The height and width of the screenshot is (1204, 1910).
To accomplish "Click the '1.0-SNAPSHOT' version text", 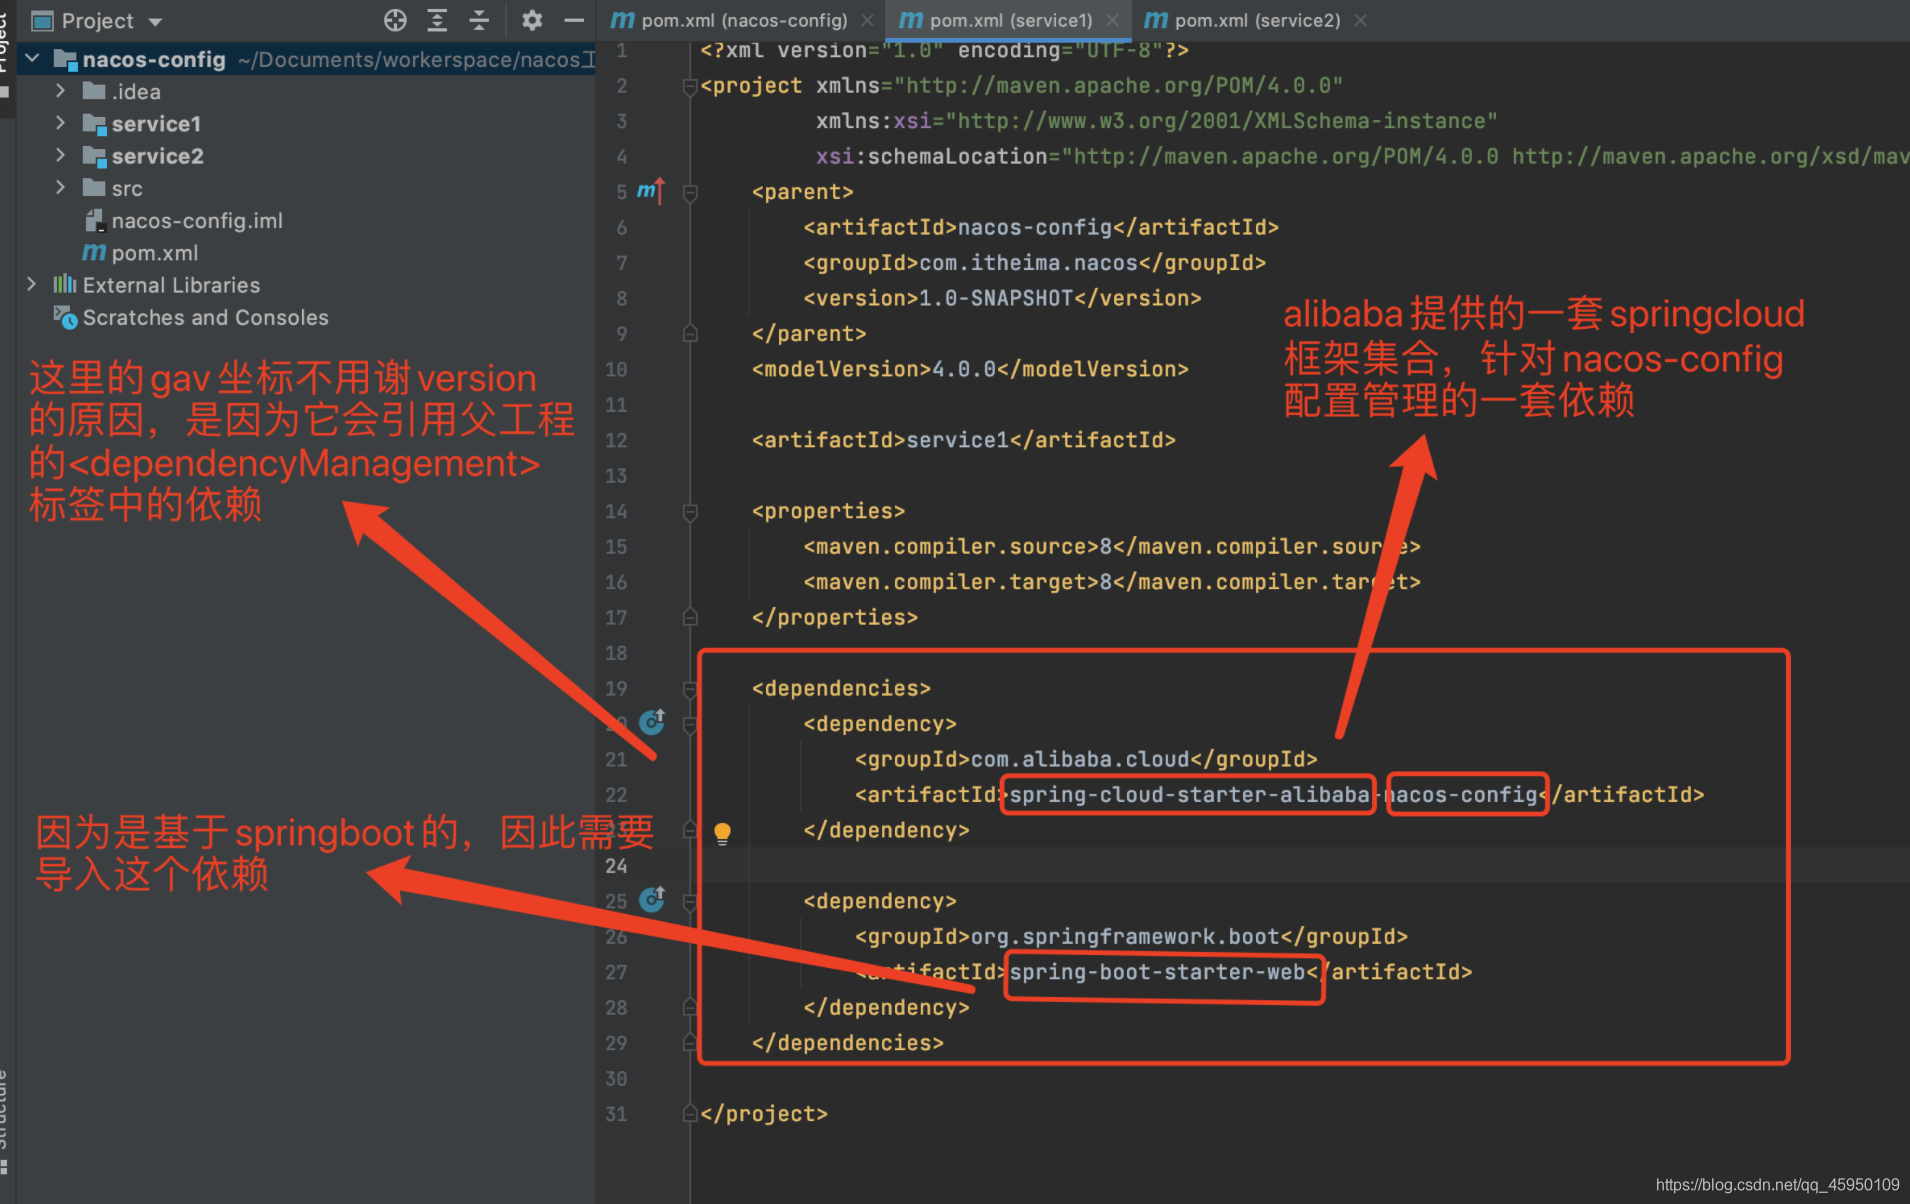I will click(x=996, y=298).
